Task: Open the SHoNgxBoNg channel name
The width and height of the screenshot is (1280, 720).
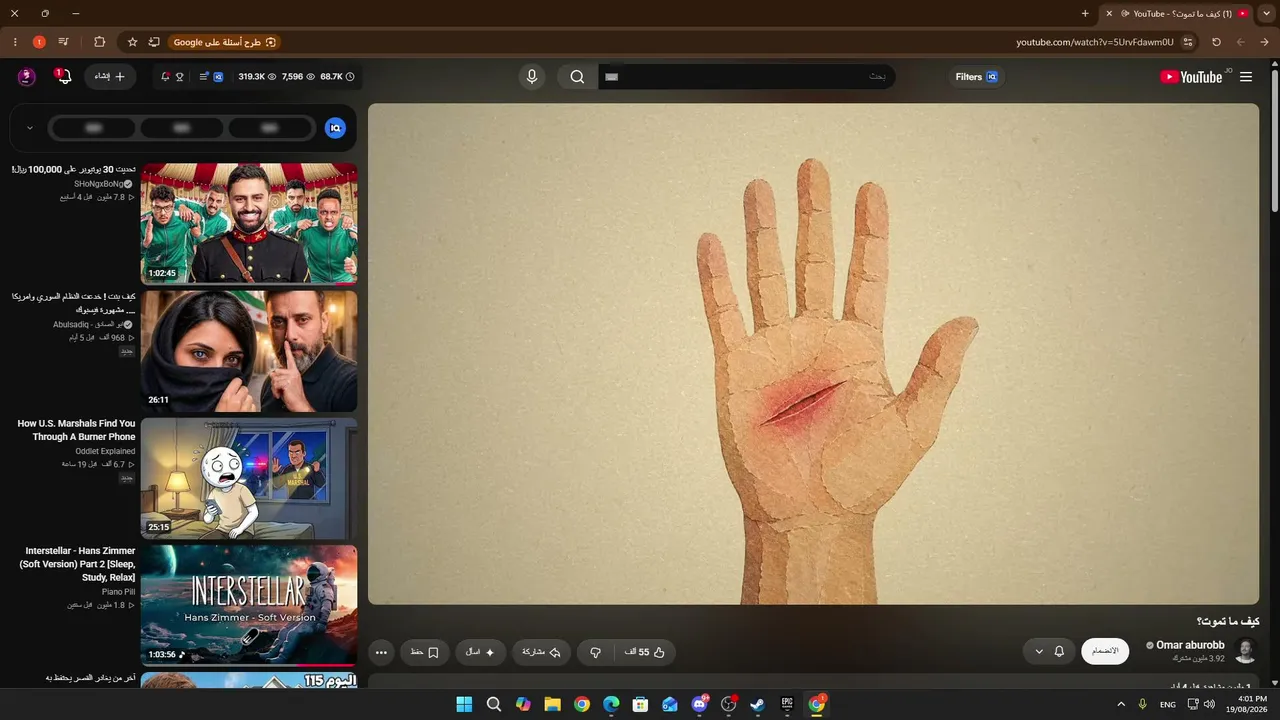Action: 99,184
